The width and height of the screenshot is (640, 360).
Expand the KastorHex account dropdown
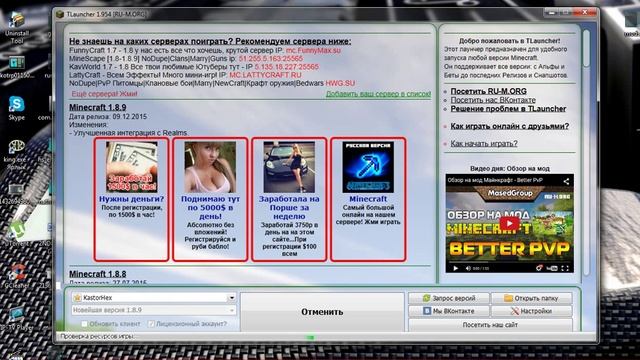[x=231, y=298]
